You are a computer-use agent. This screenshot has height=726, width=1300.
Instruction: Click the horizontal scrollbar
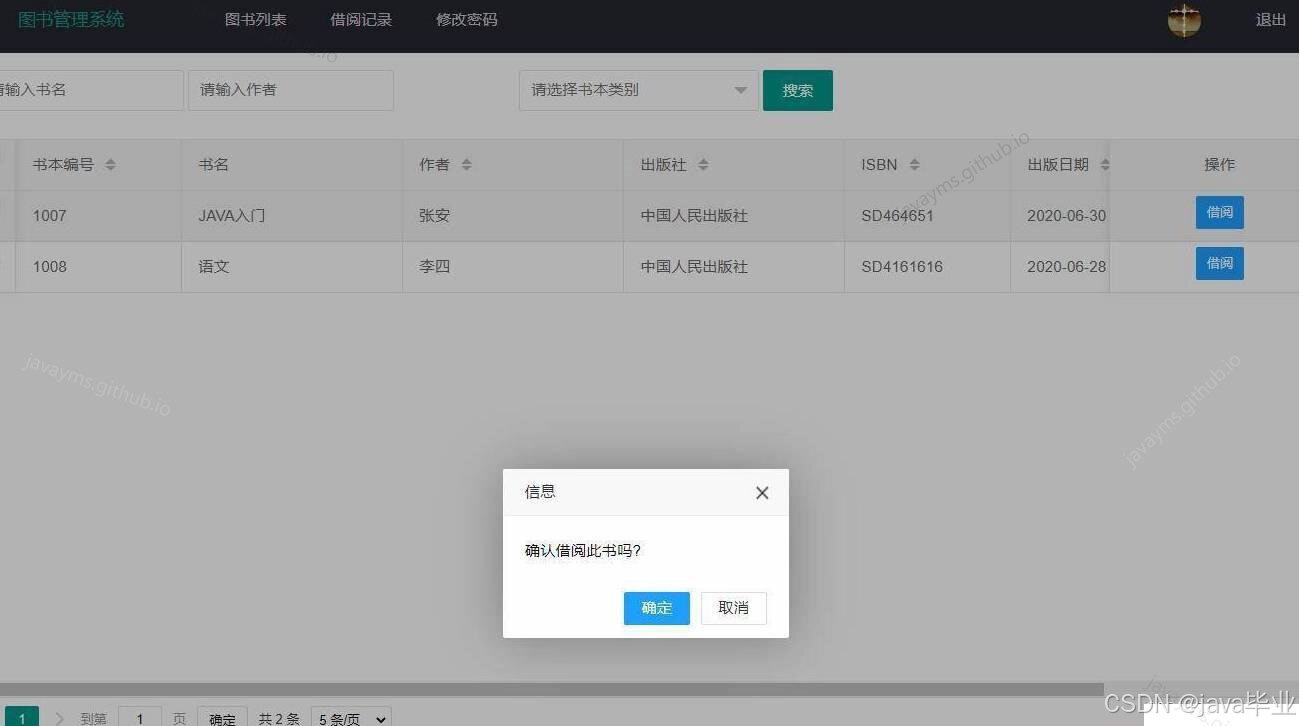point(550,690)
